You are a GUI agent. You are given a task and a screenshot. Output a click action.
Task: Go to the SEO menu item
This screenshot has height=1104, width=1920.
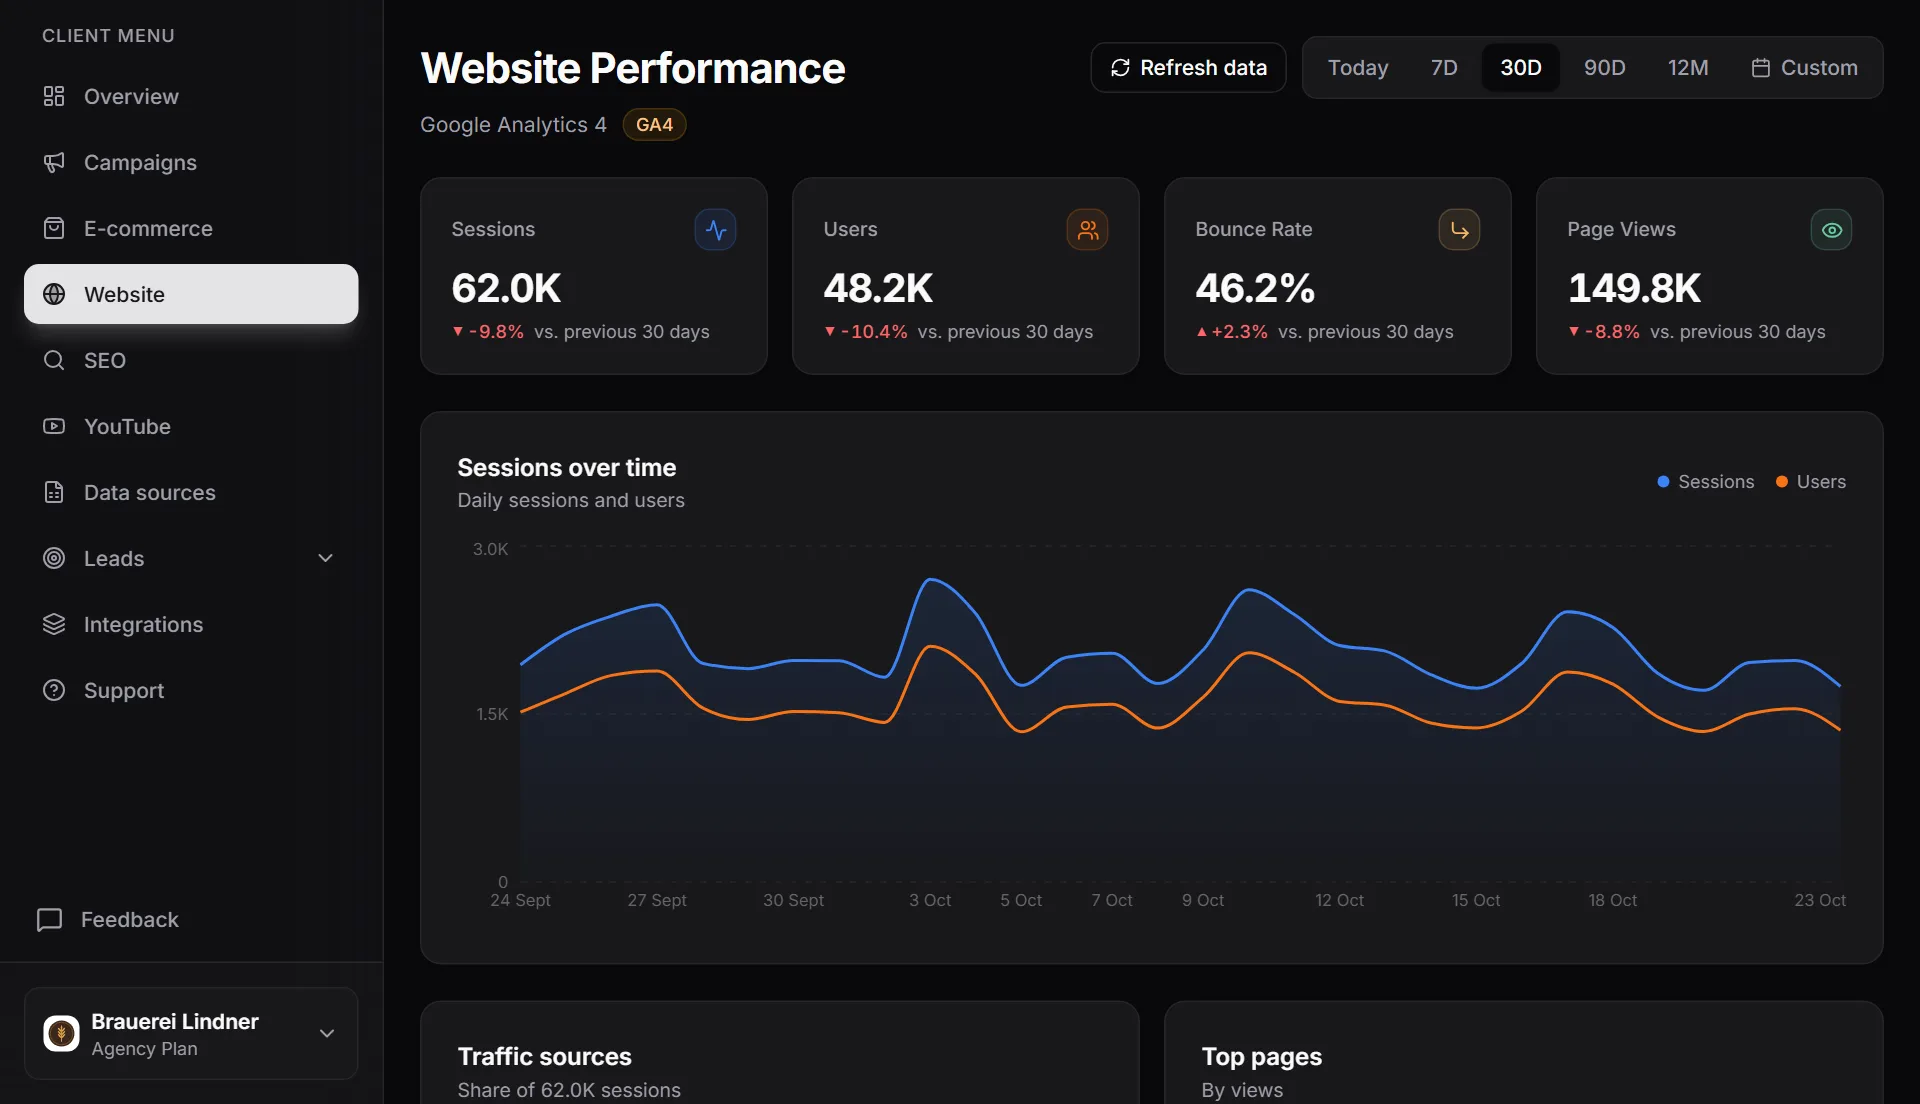[x=191, y=360]
